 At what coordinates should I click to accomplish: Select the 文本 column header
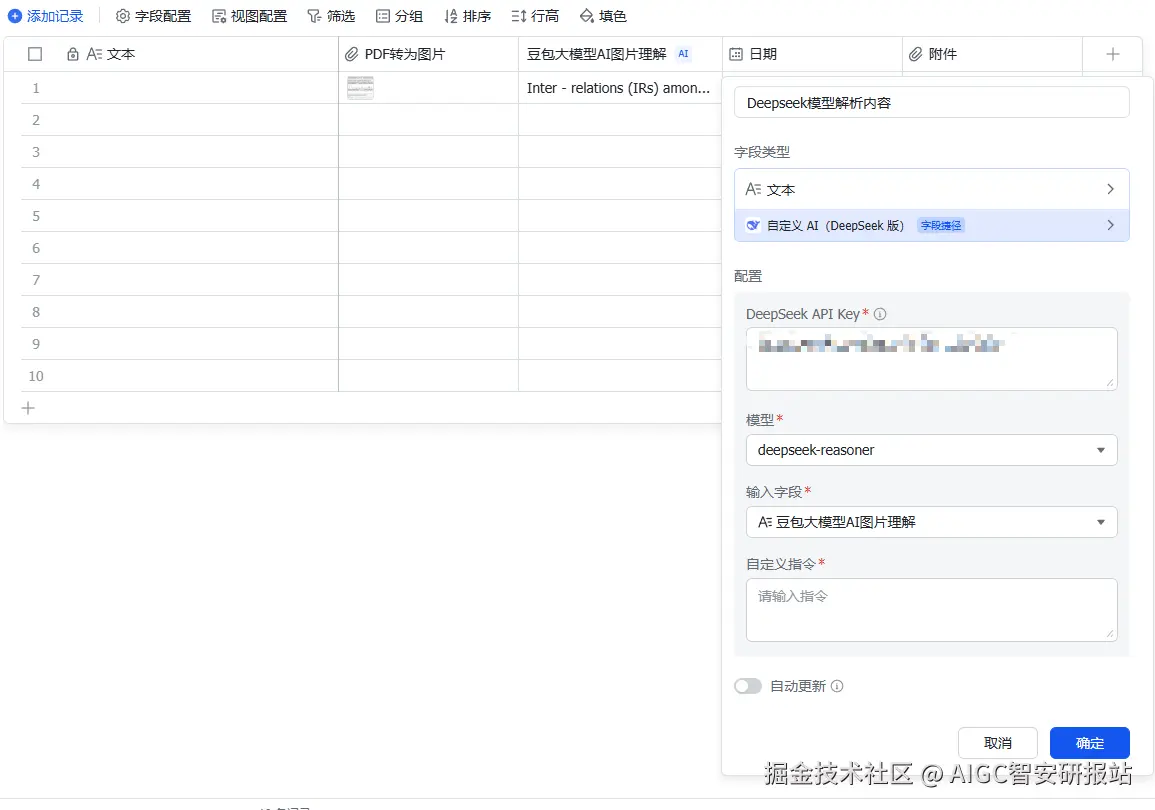pos(171,54)
